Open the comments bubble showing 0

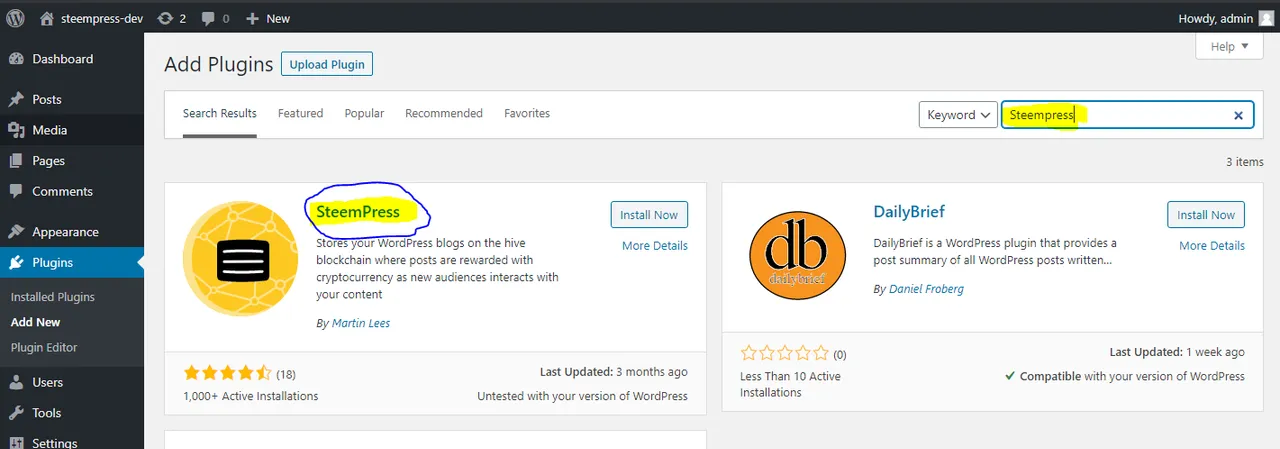[215, 18]
